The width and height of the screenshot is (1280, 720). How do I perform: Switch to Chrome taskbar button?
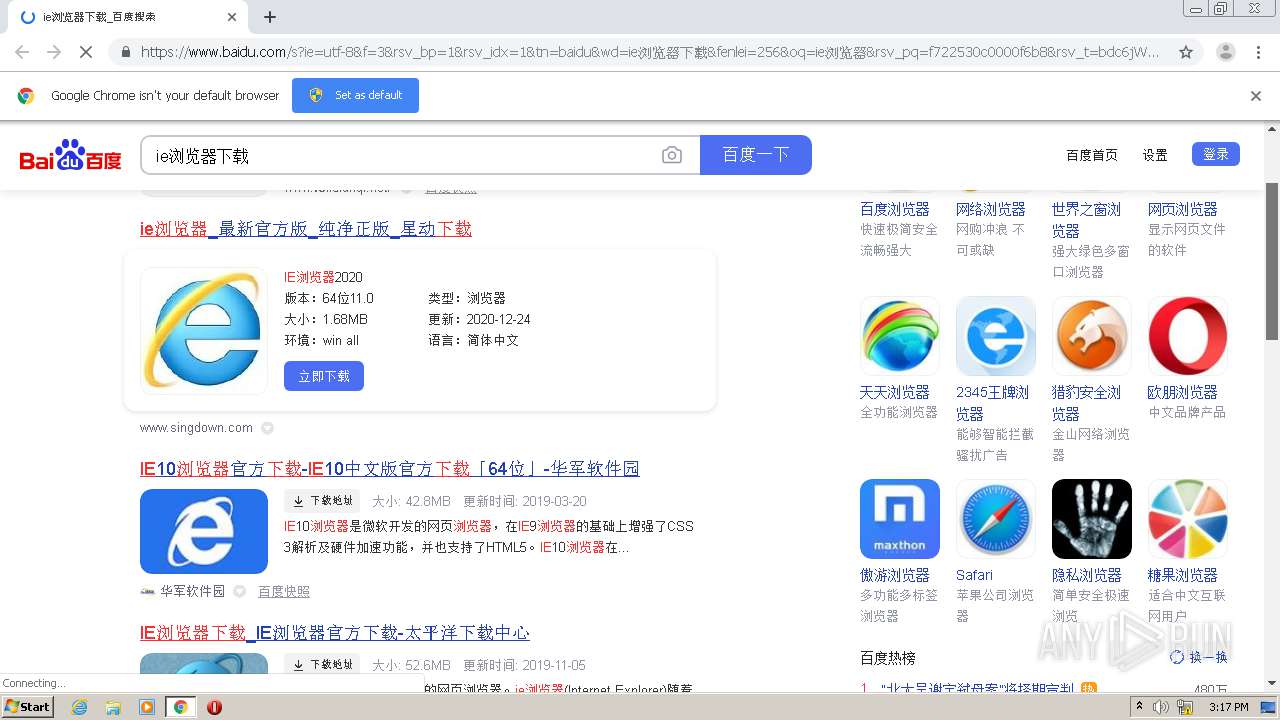181,707
